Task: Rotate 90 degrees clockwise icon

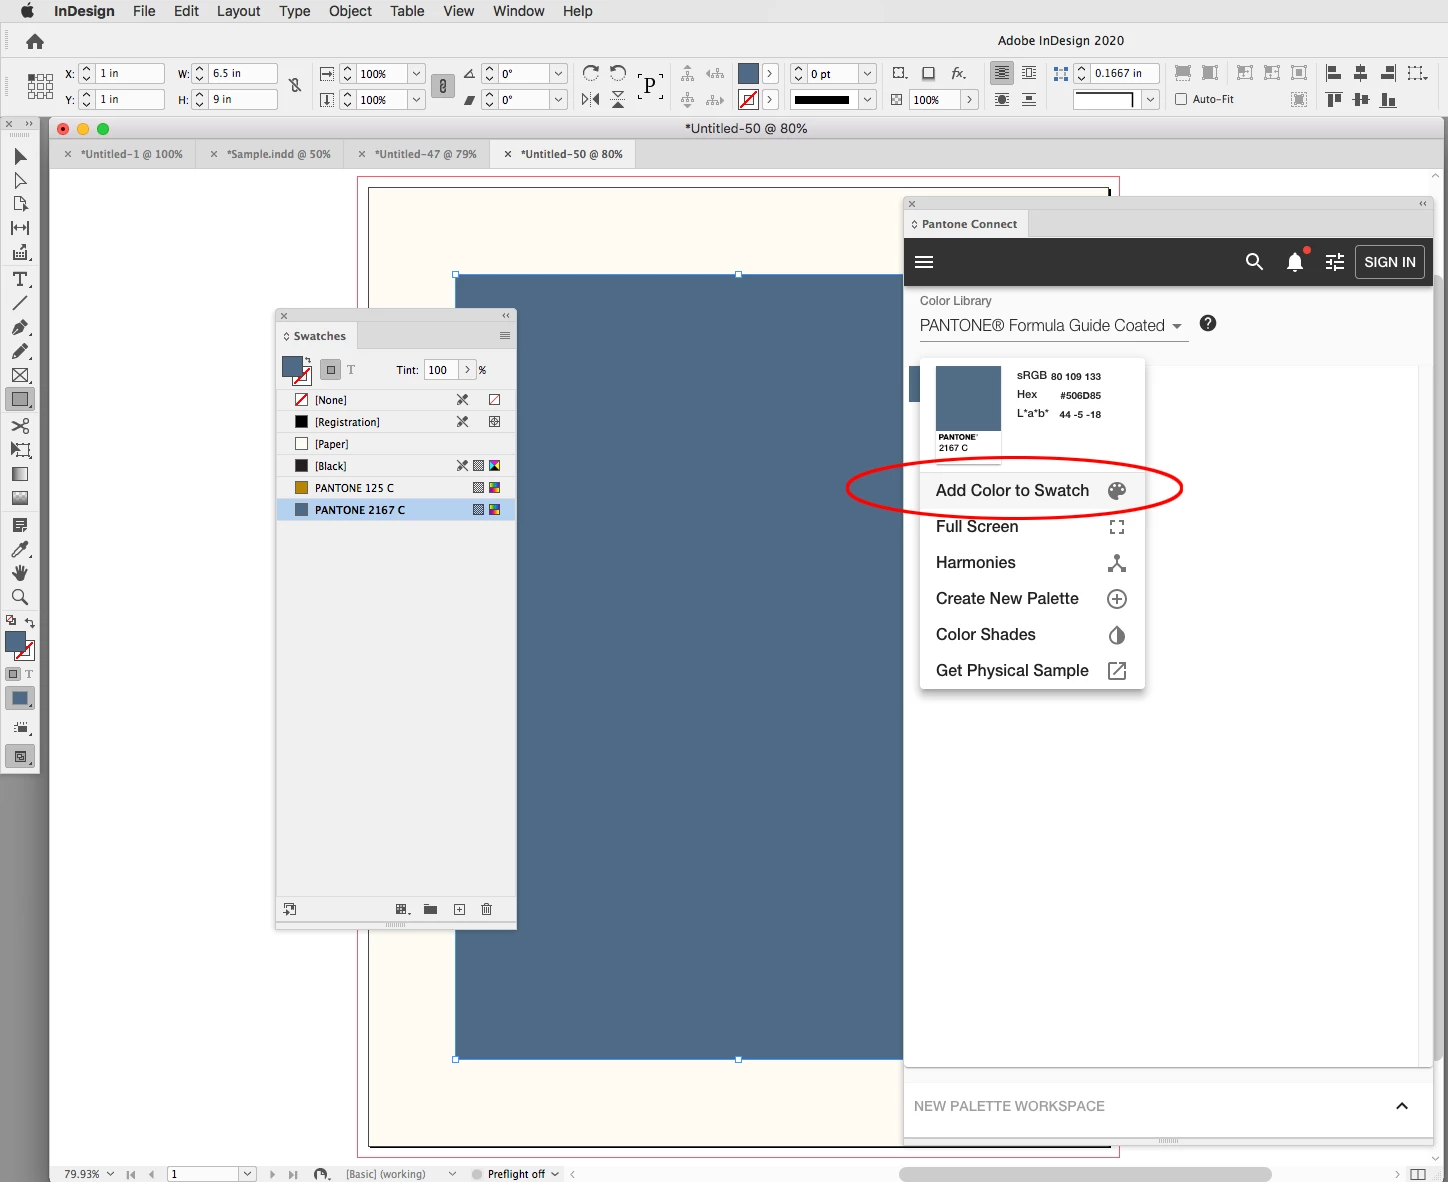Action: [591, 73]
